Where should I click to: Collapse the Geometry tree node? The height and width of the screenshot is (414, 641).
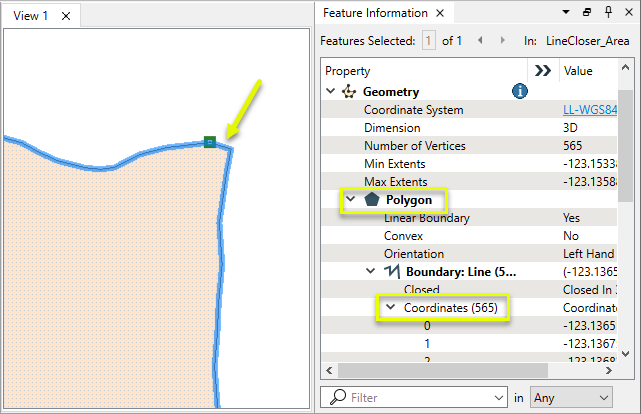[331, 91]
